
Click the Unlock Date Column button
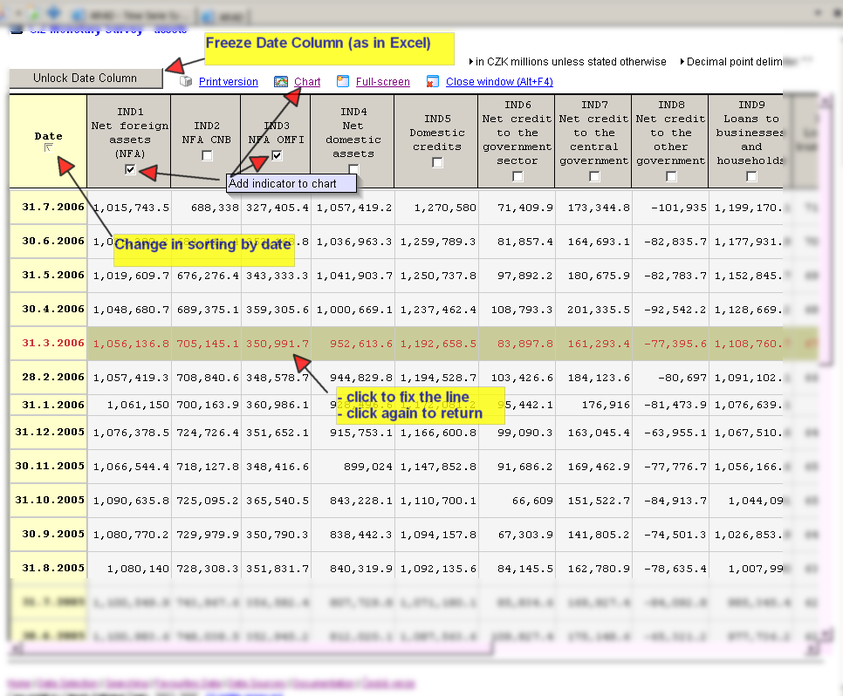pyautogui.click(x=85, y=78)
